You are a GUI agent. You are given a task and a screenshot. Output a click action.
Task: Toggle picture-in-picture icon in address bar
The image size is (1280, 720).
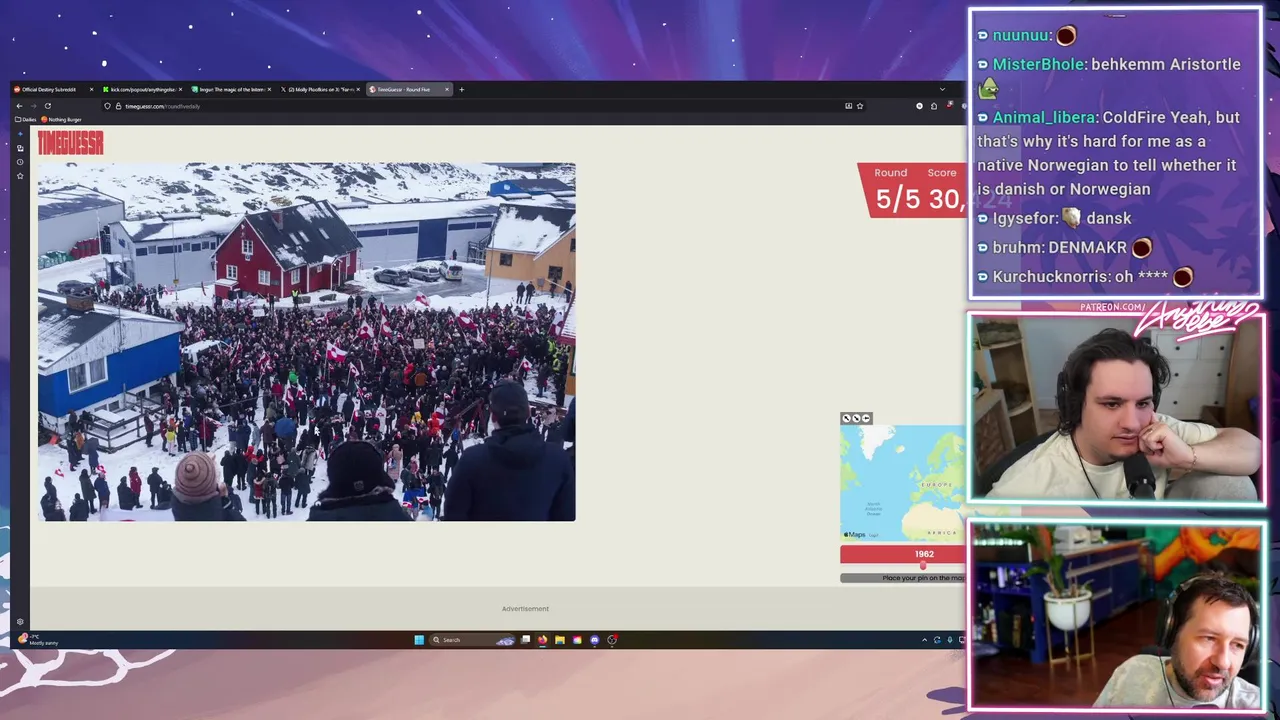tap(849, 106)
